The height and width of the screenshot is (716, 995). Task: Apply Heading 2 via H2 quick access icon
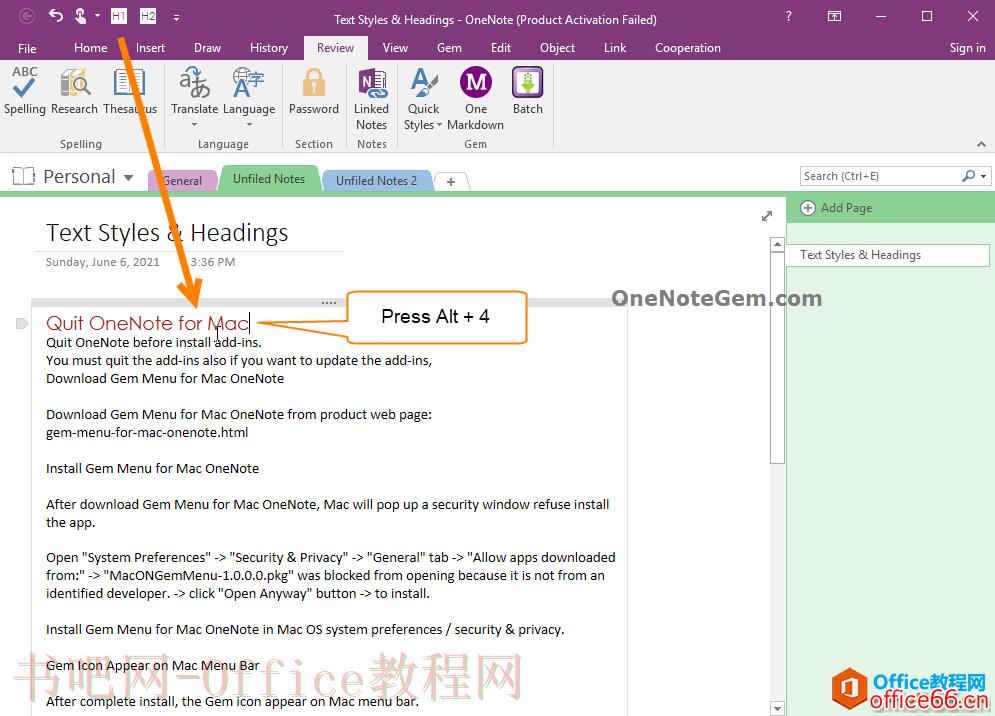[147, 16]
